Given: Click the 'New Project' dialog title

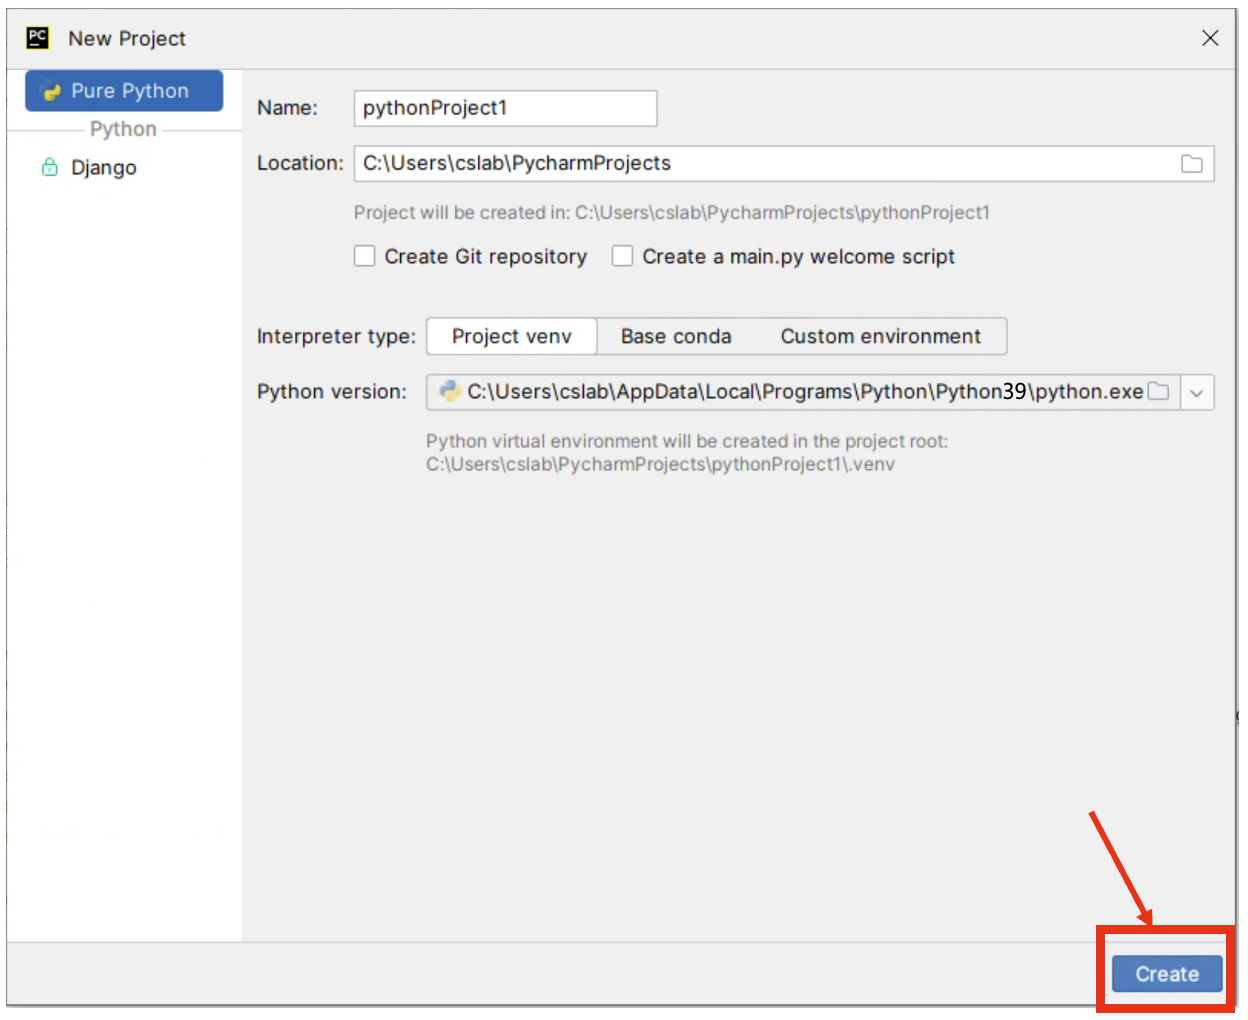Looking at the screenshot, I should pos(127,38).
